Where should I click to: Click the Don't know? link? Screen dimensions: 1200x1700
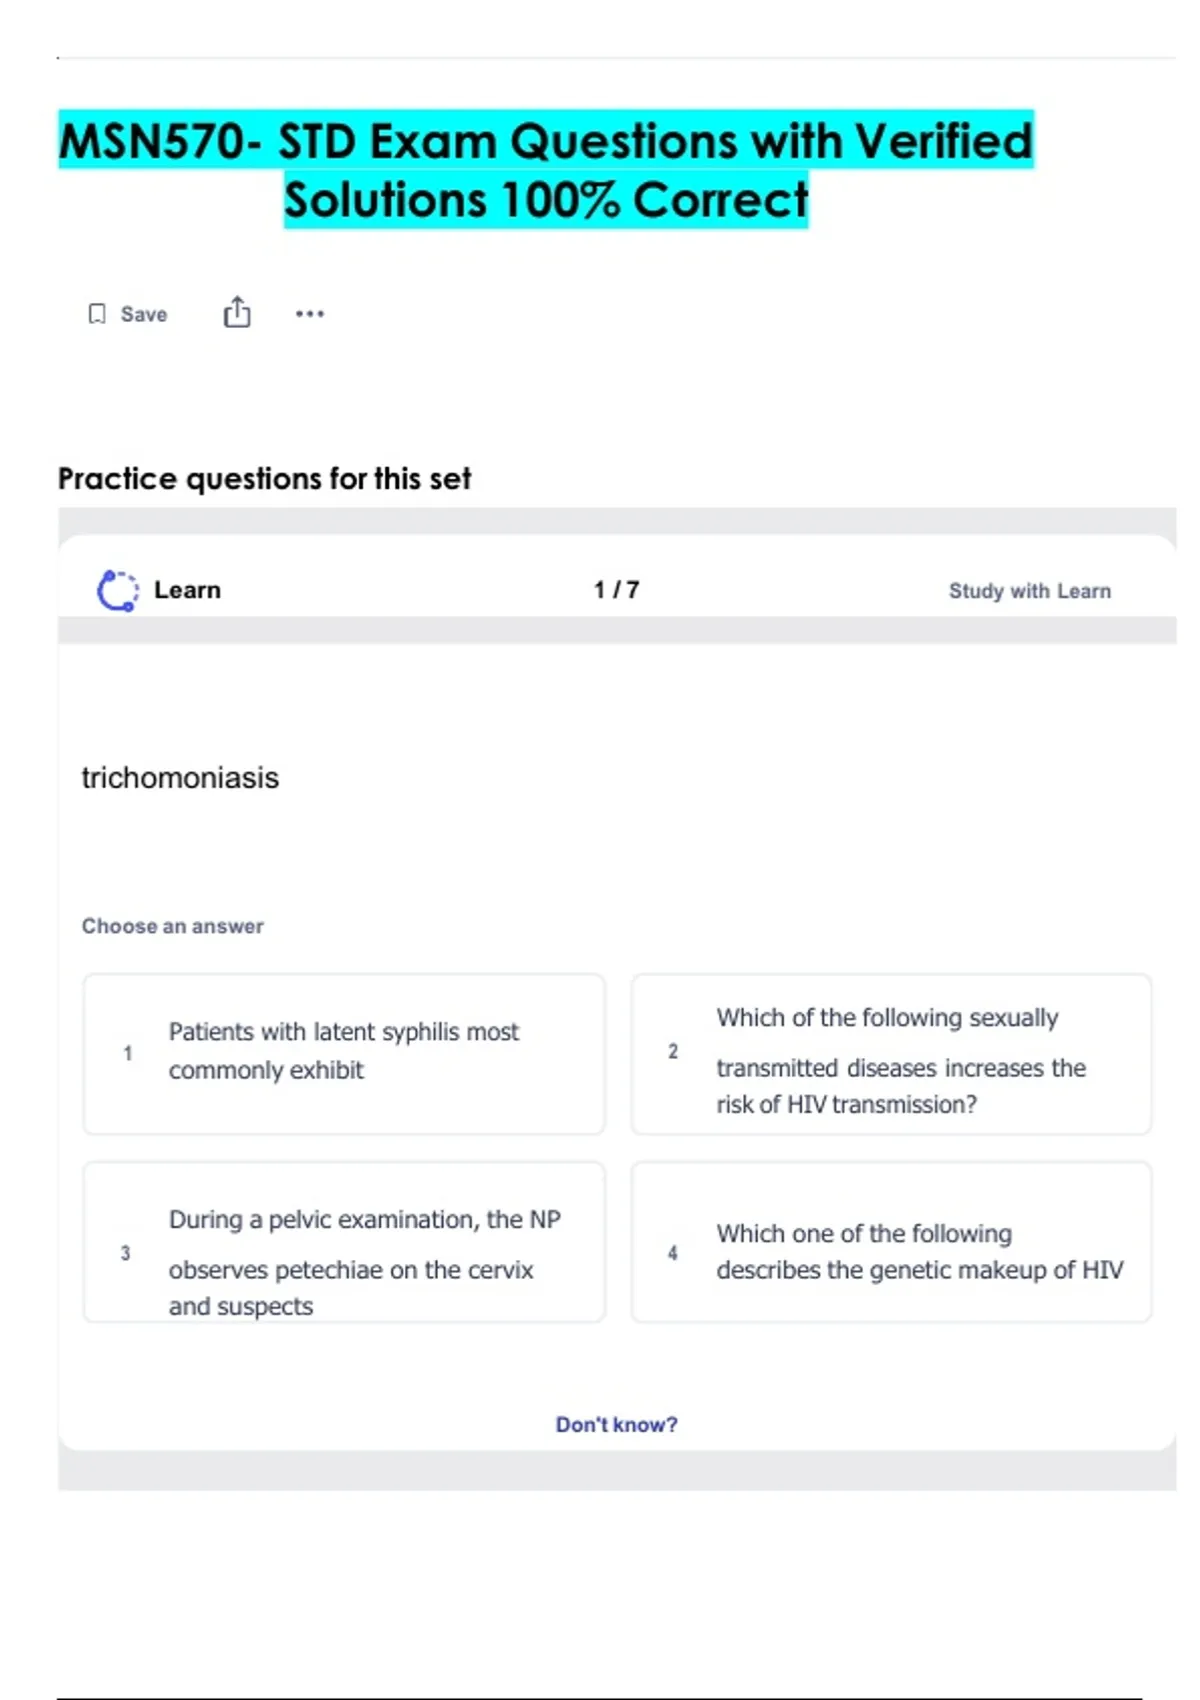click(616, 1424)
